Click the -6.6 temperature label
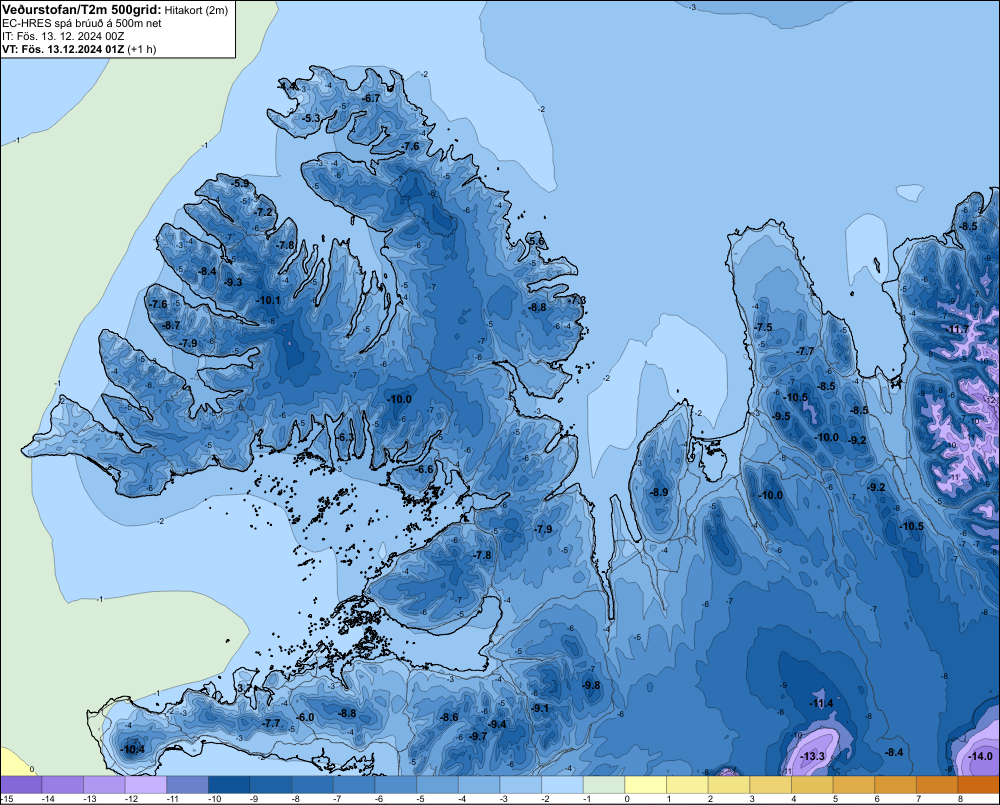 point(425,469)
